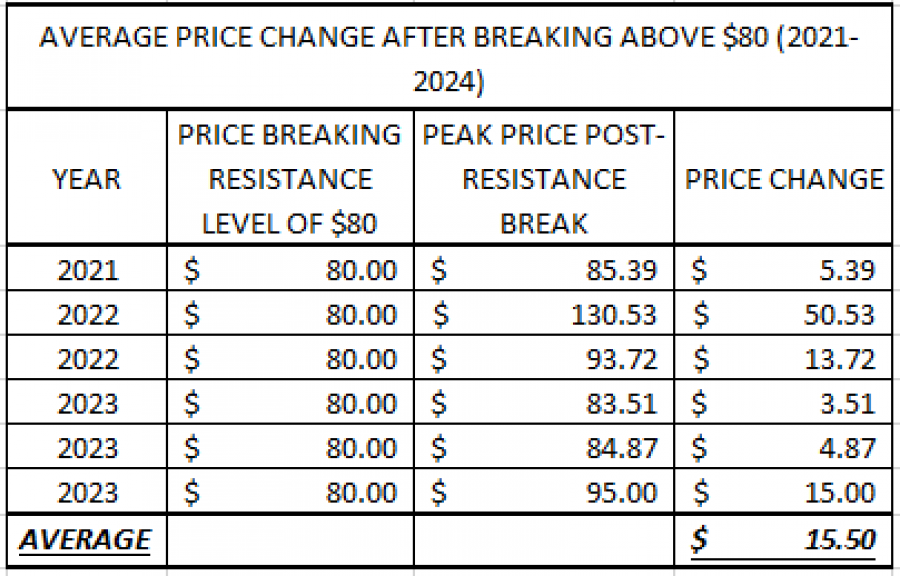This screenshot has width=900, height=576.
Task: Click the YEAR column header
Action: coord(87,178)
